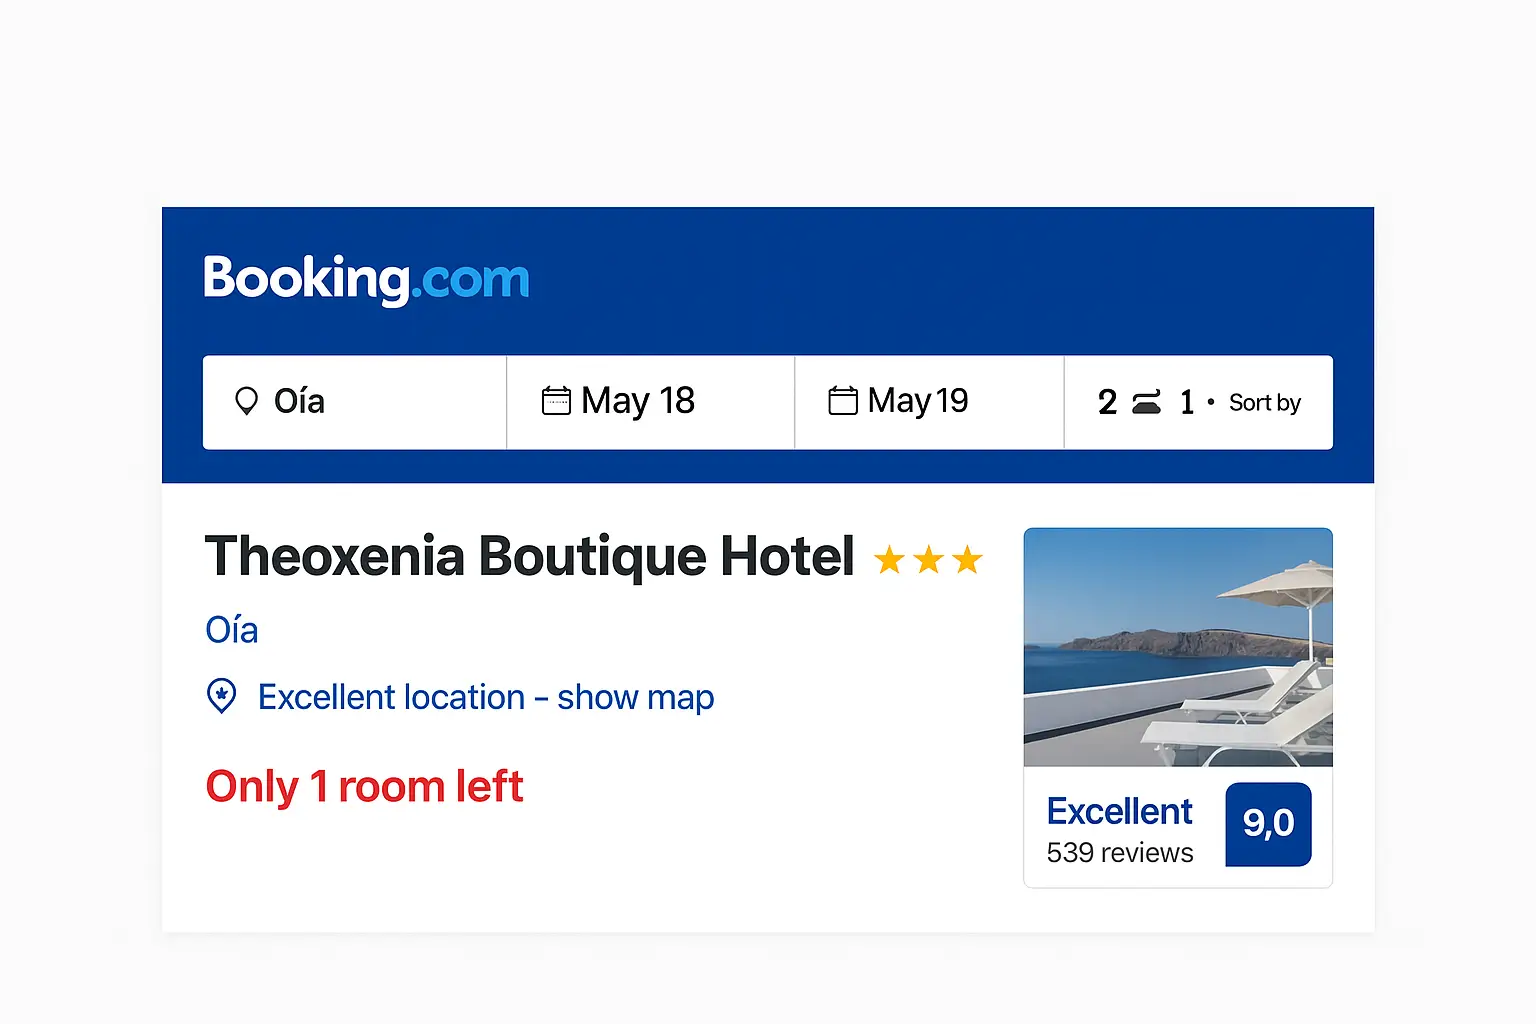Open the Oía destination field
The width and height of the screenshot is (1536, 1024).
coord(354,401)
